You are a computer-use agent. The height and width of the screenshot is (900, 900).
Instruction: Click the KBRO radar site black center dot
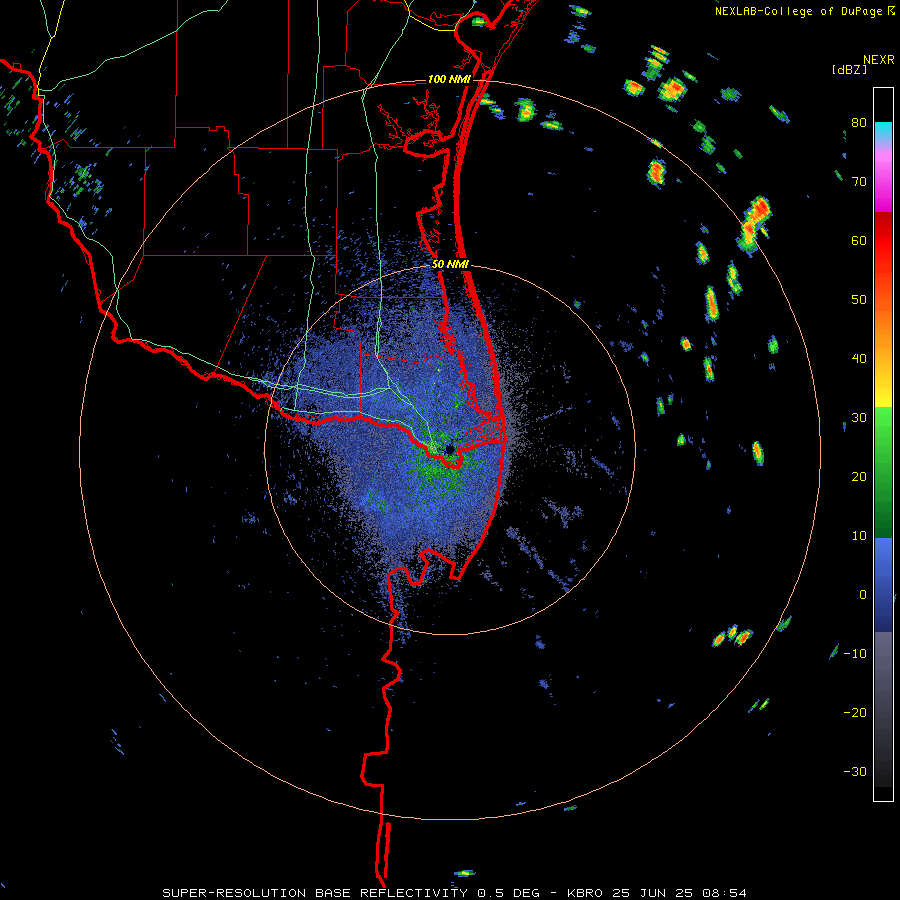coord(450,449)
